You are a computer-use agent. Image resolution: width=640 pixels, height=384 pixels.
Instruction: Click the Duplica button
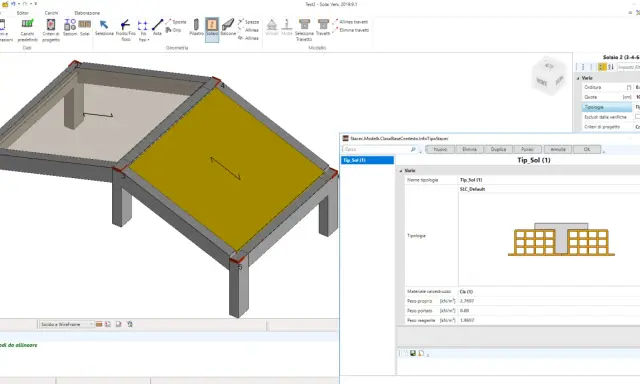point(498,150)
